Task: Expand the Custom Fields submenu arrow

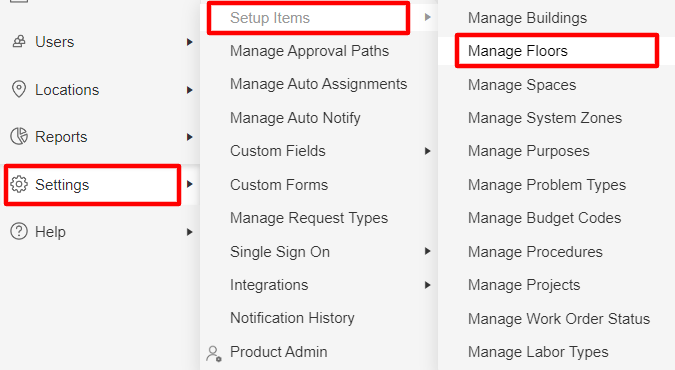Action: click(x=427, y=151)
